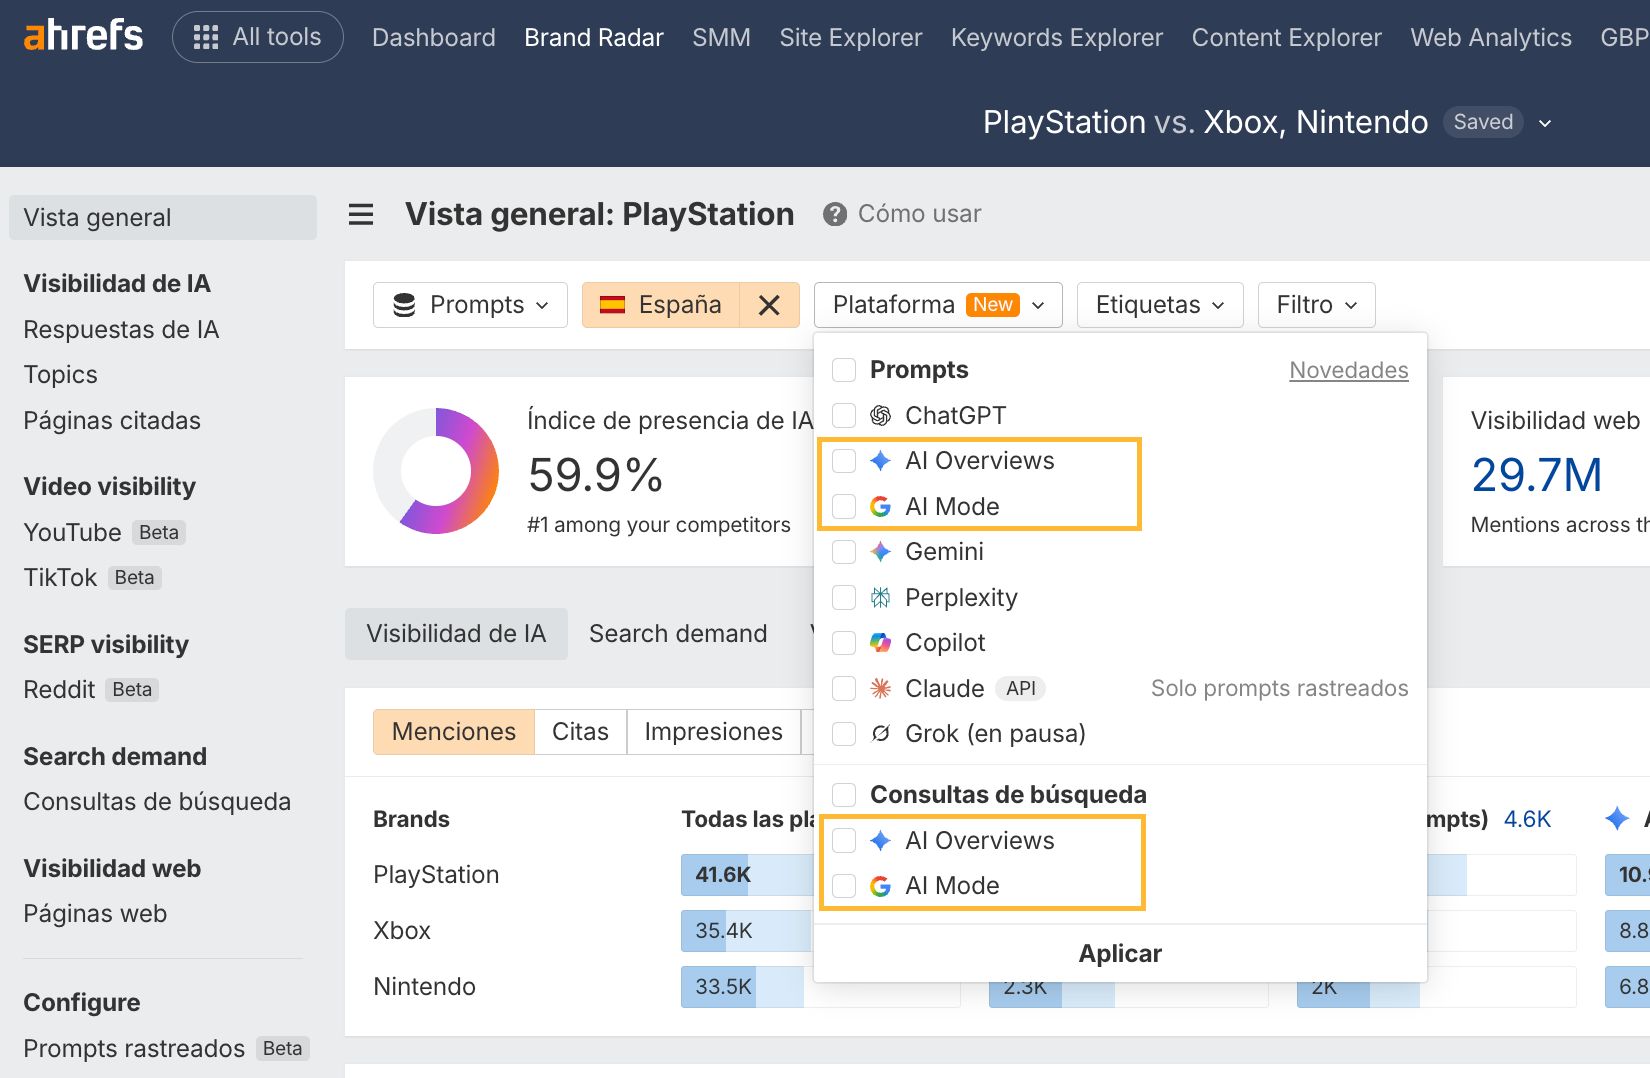Click the Prompts database stack icon
Image resolution: width=1650 pixels, height=1078 pixels.
(404, 305)
